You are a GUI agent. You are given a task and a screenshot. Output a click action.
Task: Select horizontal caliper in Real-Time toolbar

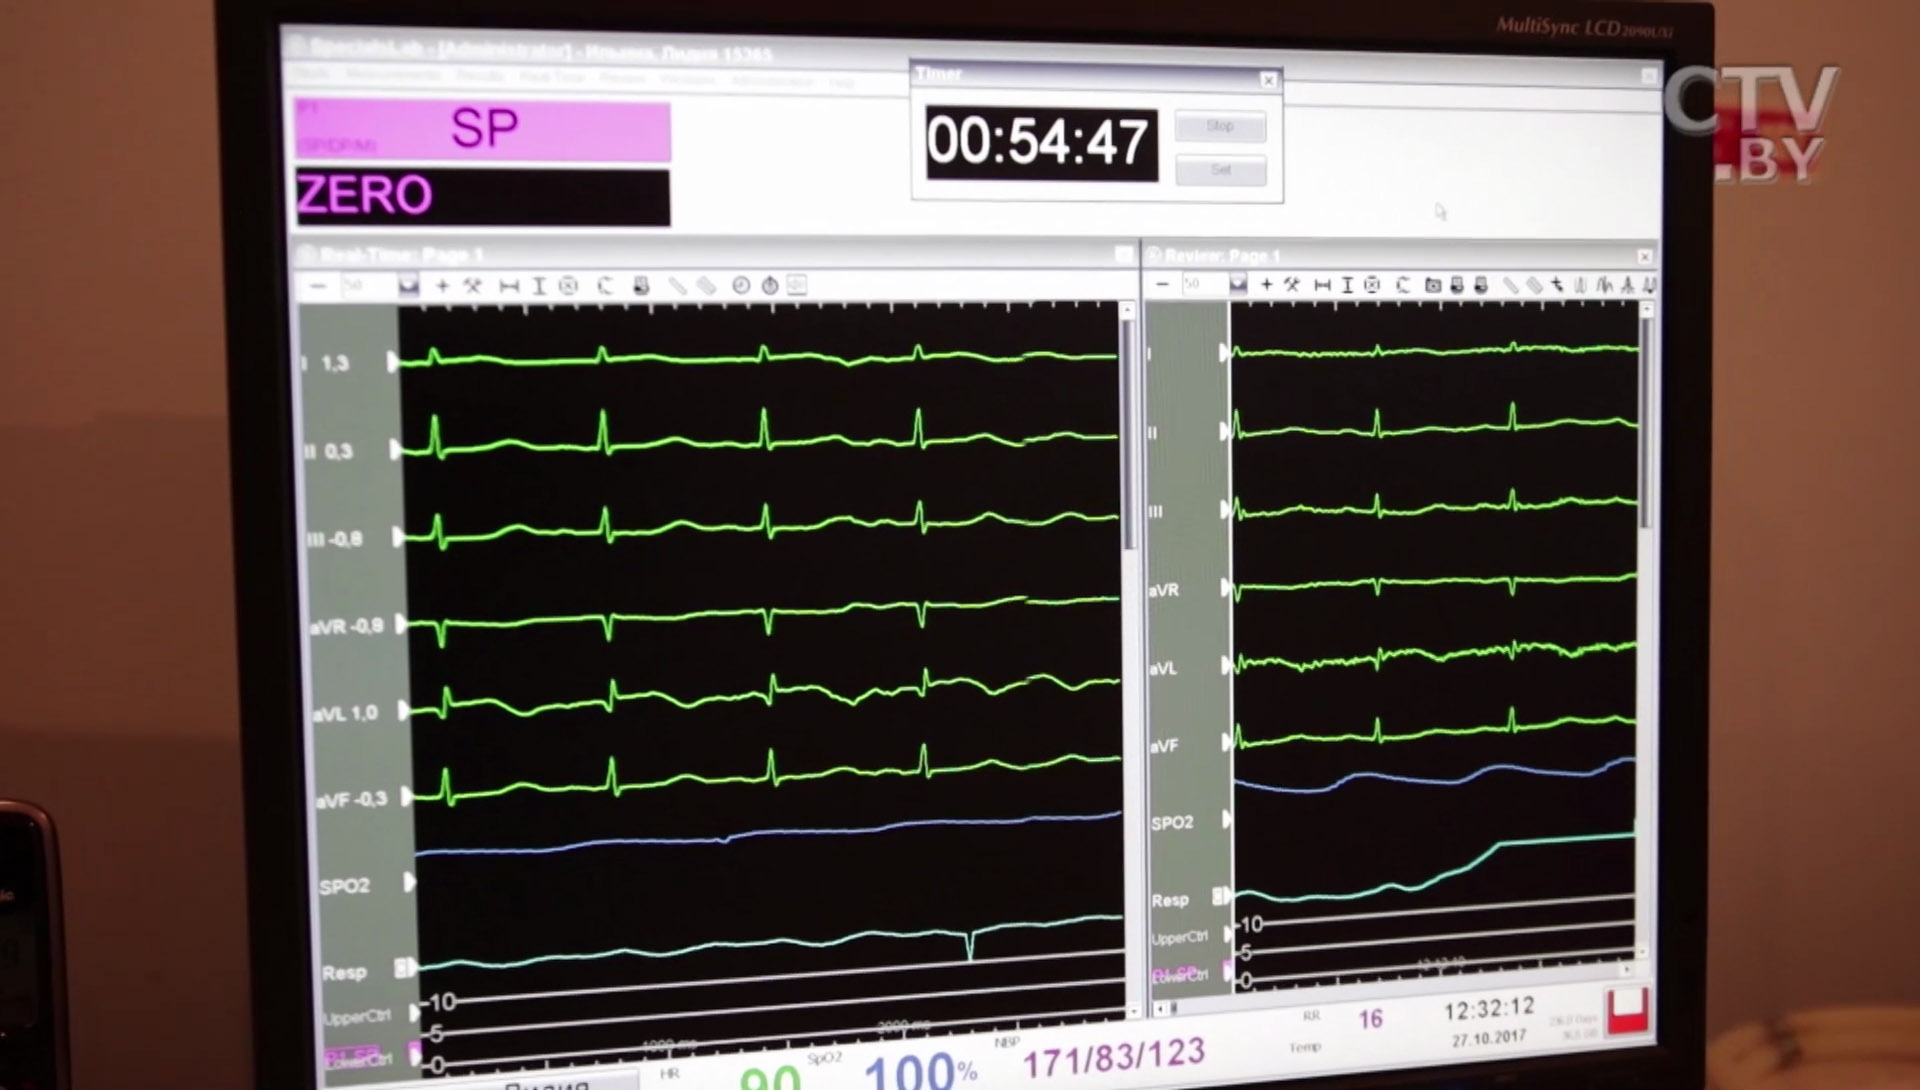509,286
